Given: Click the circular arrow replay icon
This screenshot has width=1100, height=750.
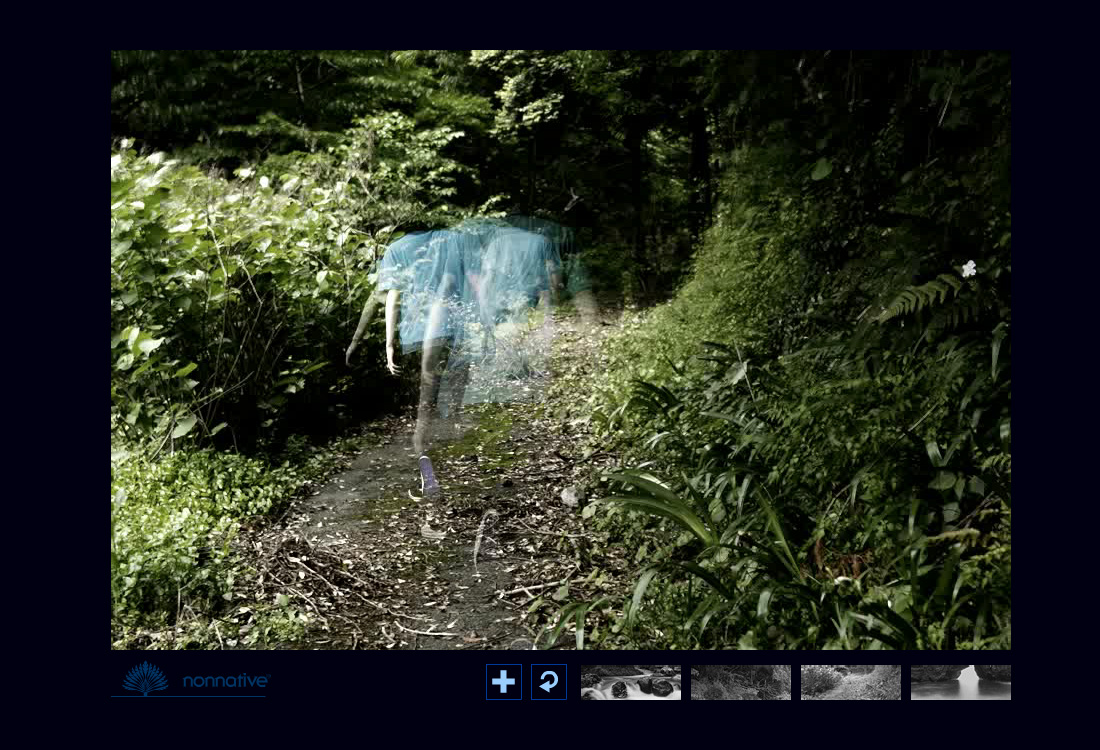Looking at the screenshot, I should click(x=549, y=682).
